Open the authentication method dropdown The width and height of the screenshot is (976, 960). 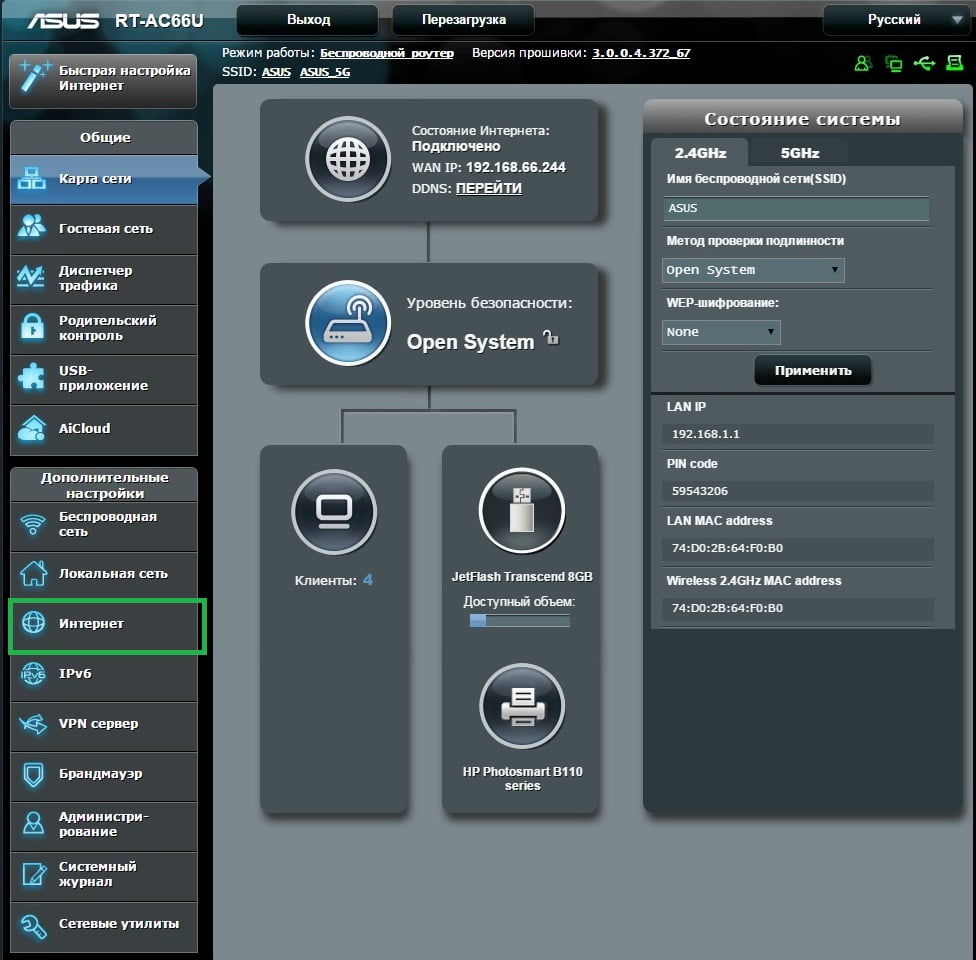pyautogui.click(x=753, y=270)
